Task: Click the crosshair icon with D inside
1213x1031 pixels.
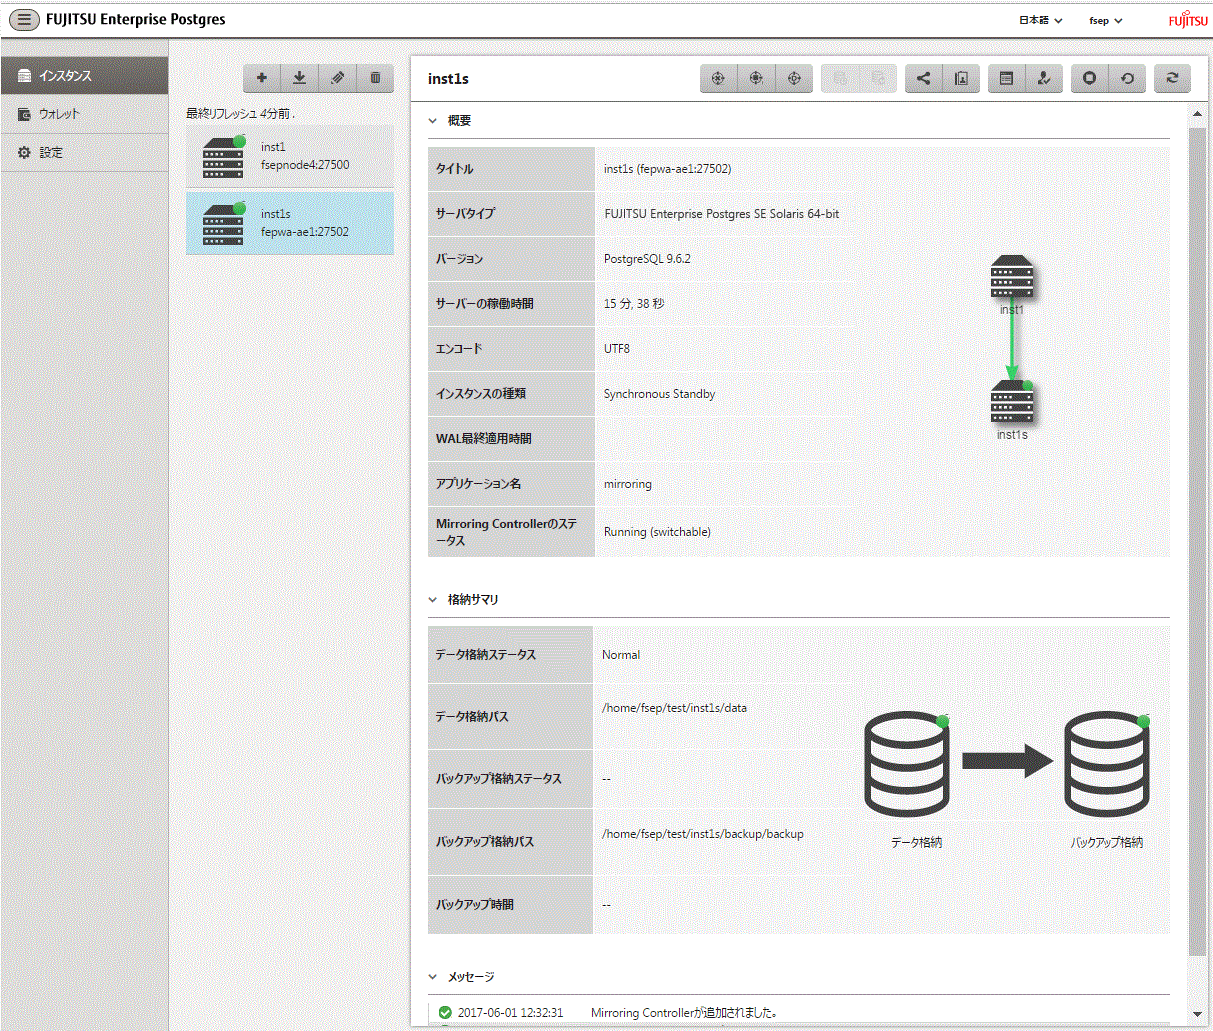Action: pyautogui.click(x=794, y=78)
